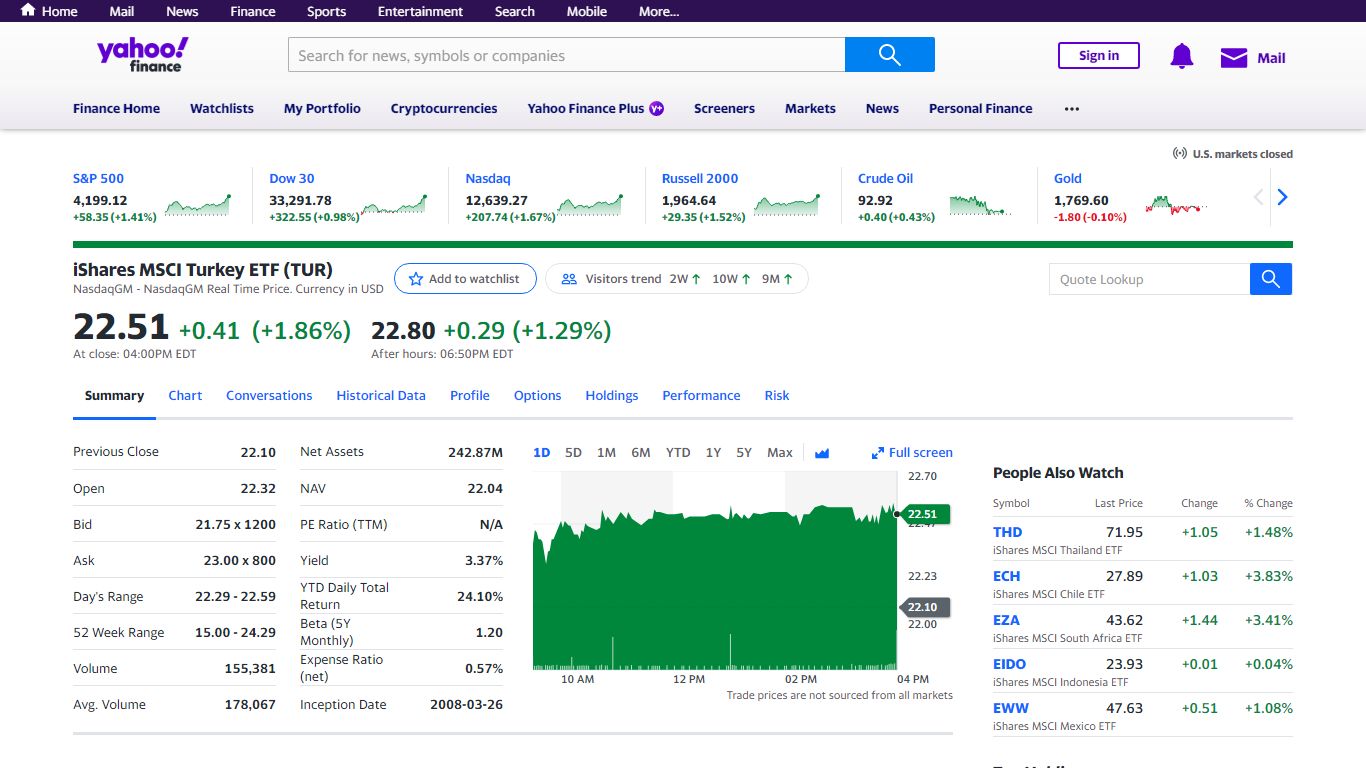Click the Sign in button
Screen dimensions: 1366x768
[1099, 56]
